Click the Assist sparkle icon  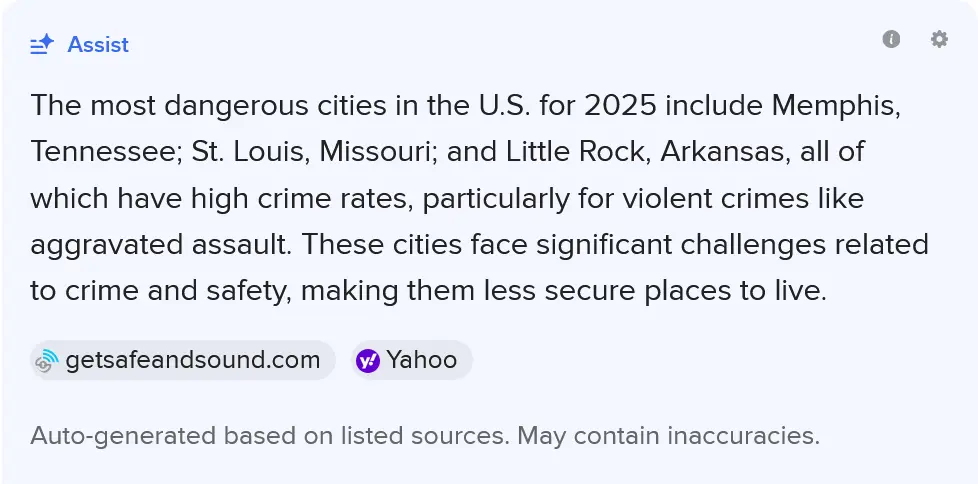click(42, 45)
